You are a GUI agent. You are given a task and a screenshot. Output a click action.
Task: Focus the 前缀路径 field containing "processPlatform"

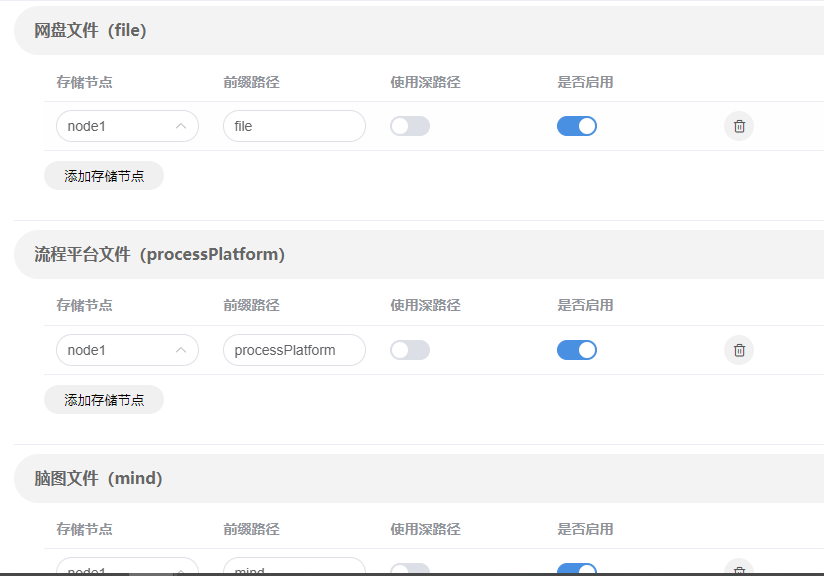tap(294, 350)
